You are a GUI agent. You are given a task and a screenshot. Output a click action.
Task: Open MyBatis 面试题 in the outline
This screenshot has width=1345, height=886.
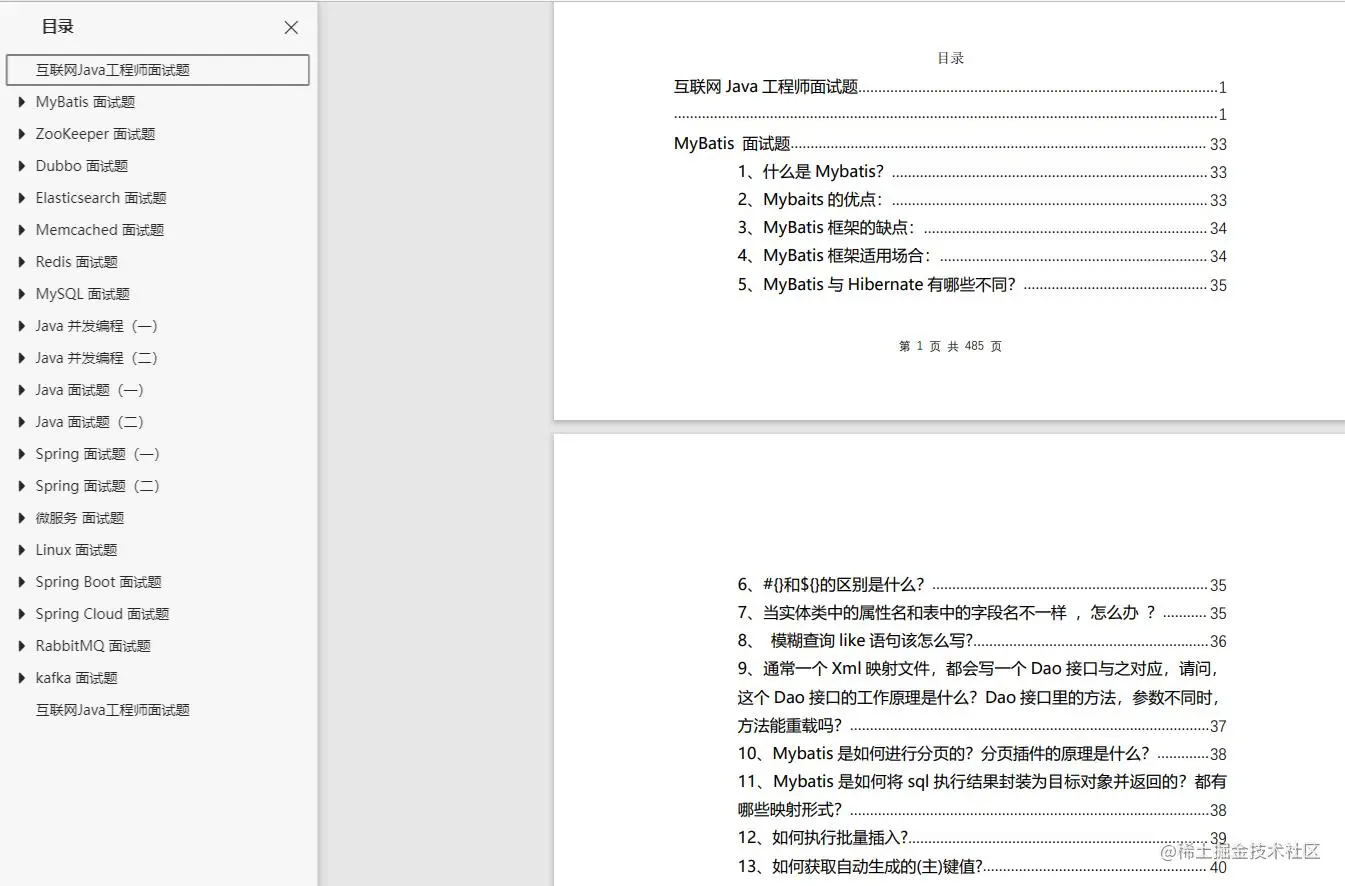coord(85,102)
